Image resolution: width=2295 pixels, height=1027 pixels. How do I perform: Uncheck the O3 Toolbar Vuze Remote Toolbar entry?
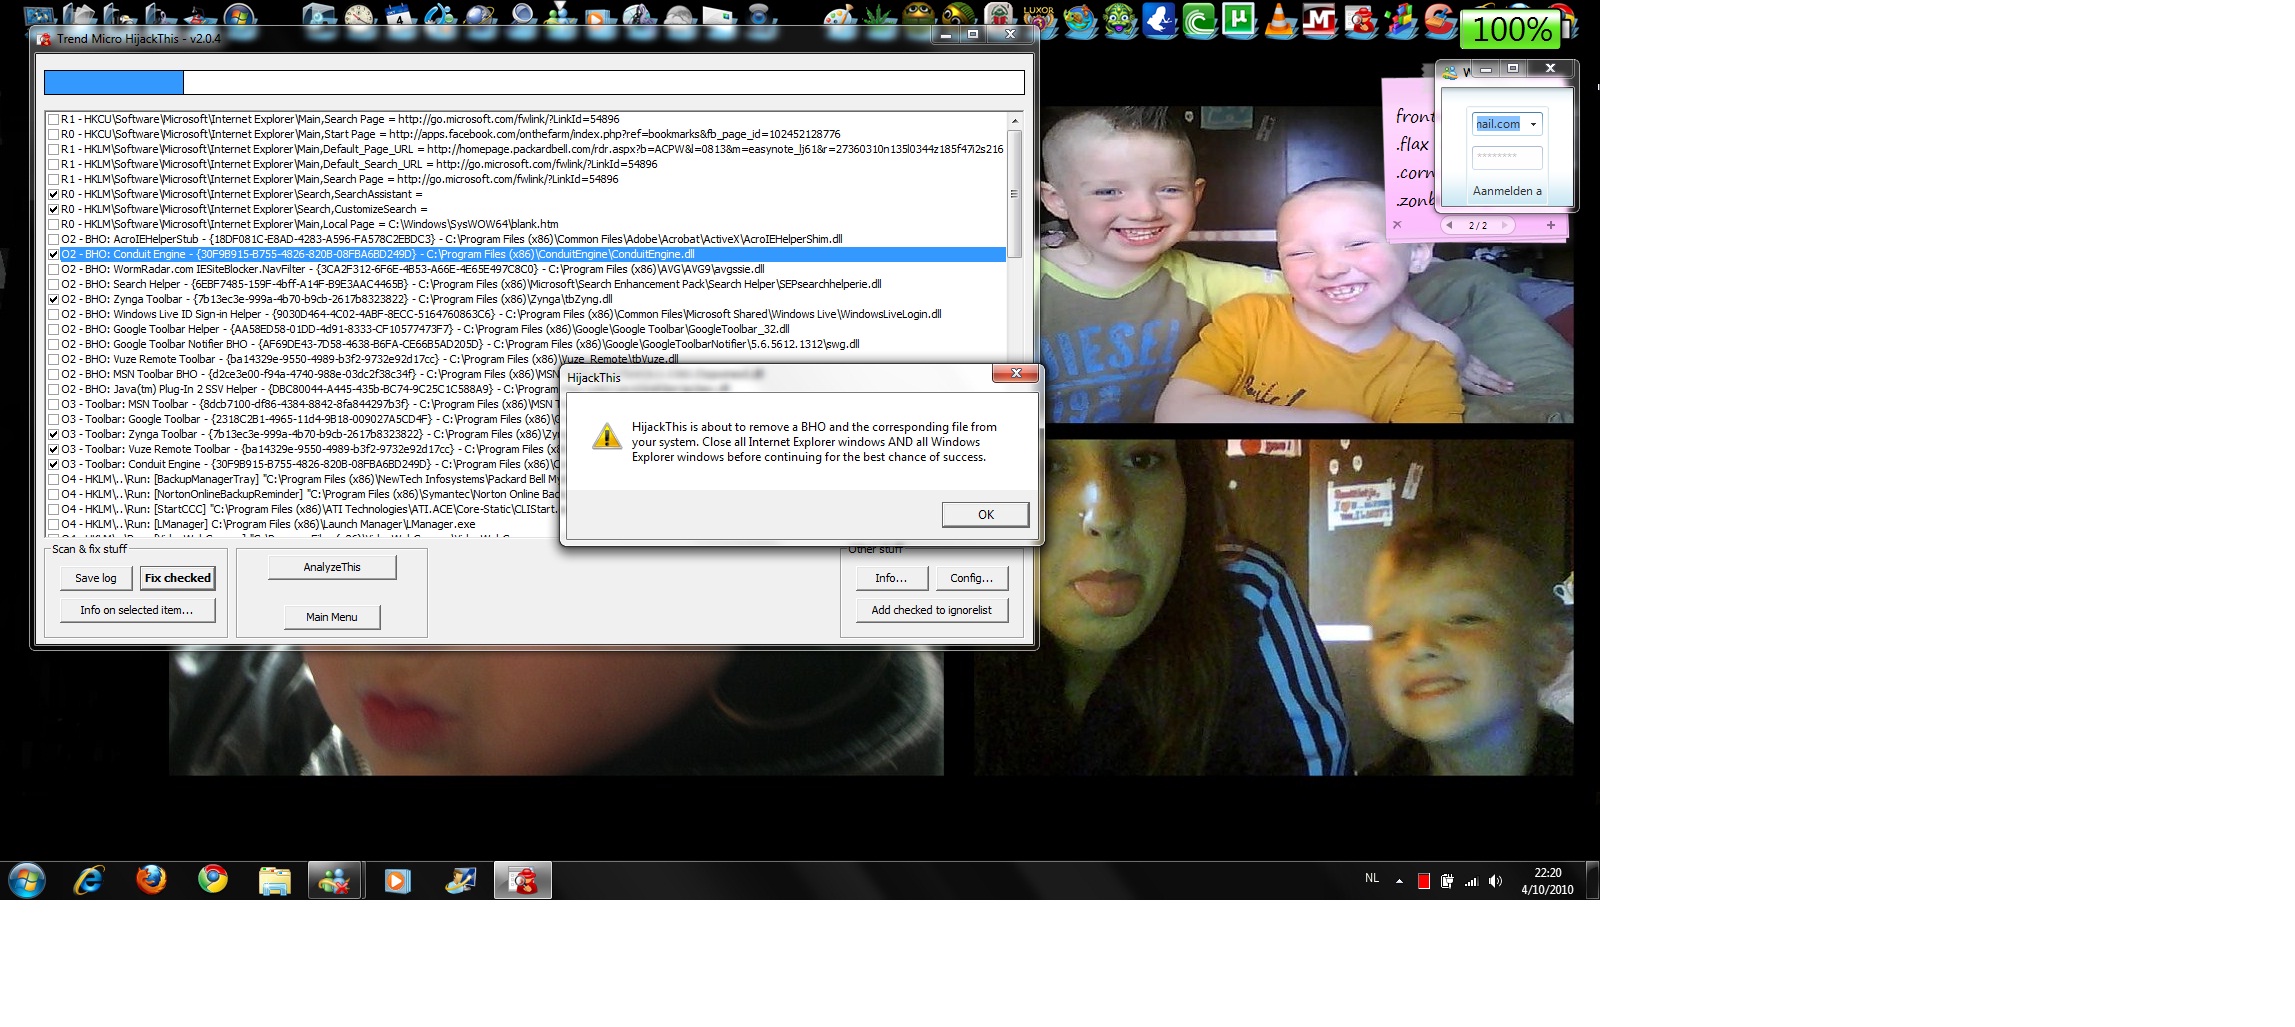click(x=54, y=449)
